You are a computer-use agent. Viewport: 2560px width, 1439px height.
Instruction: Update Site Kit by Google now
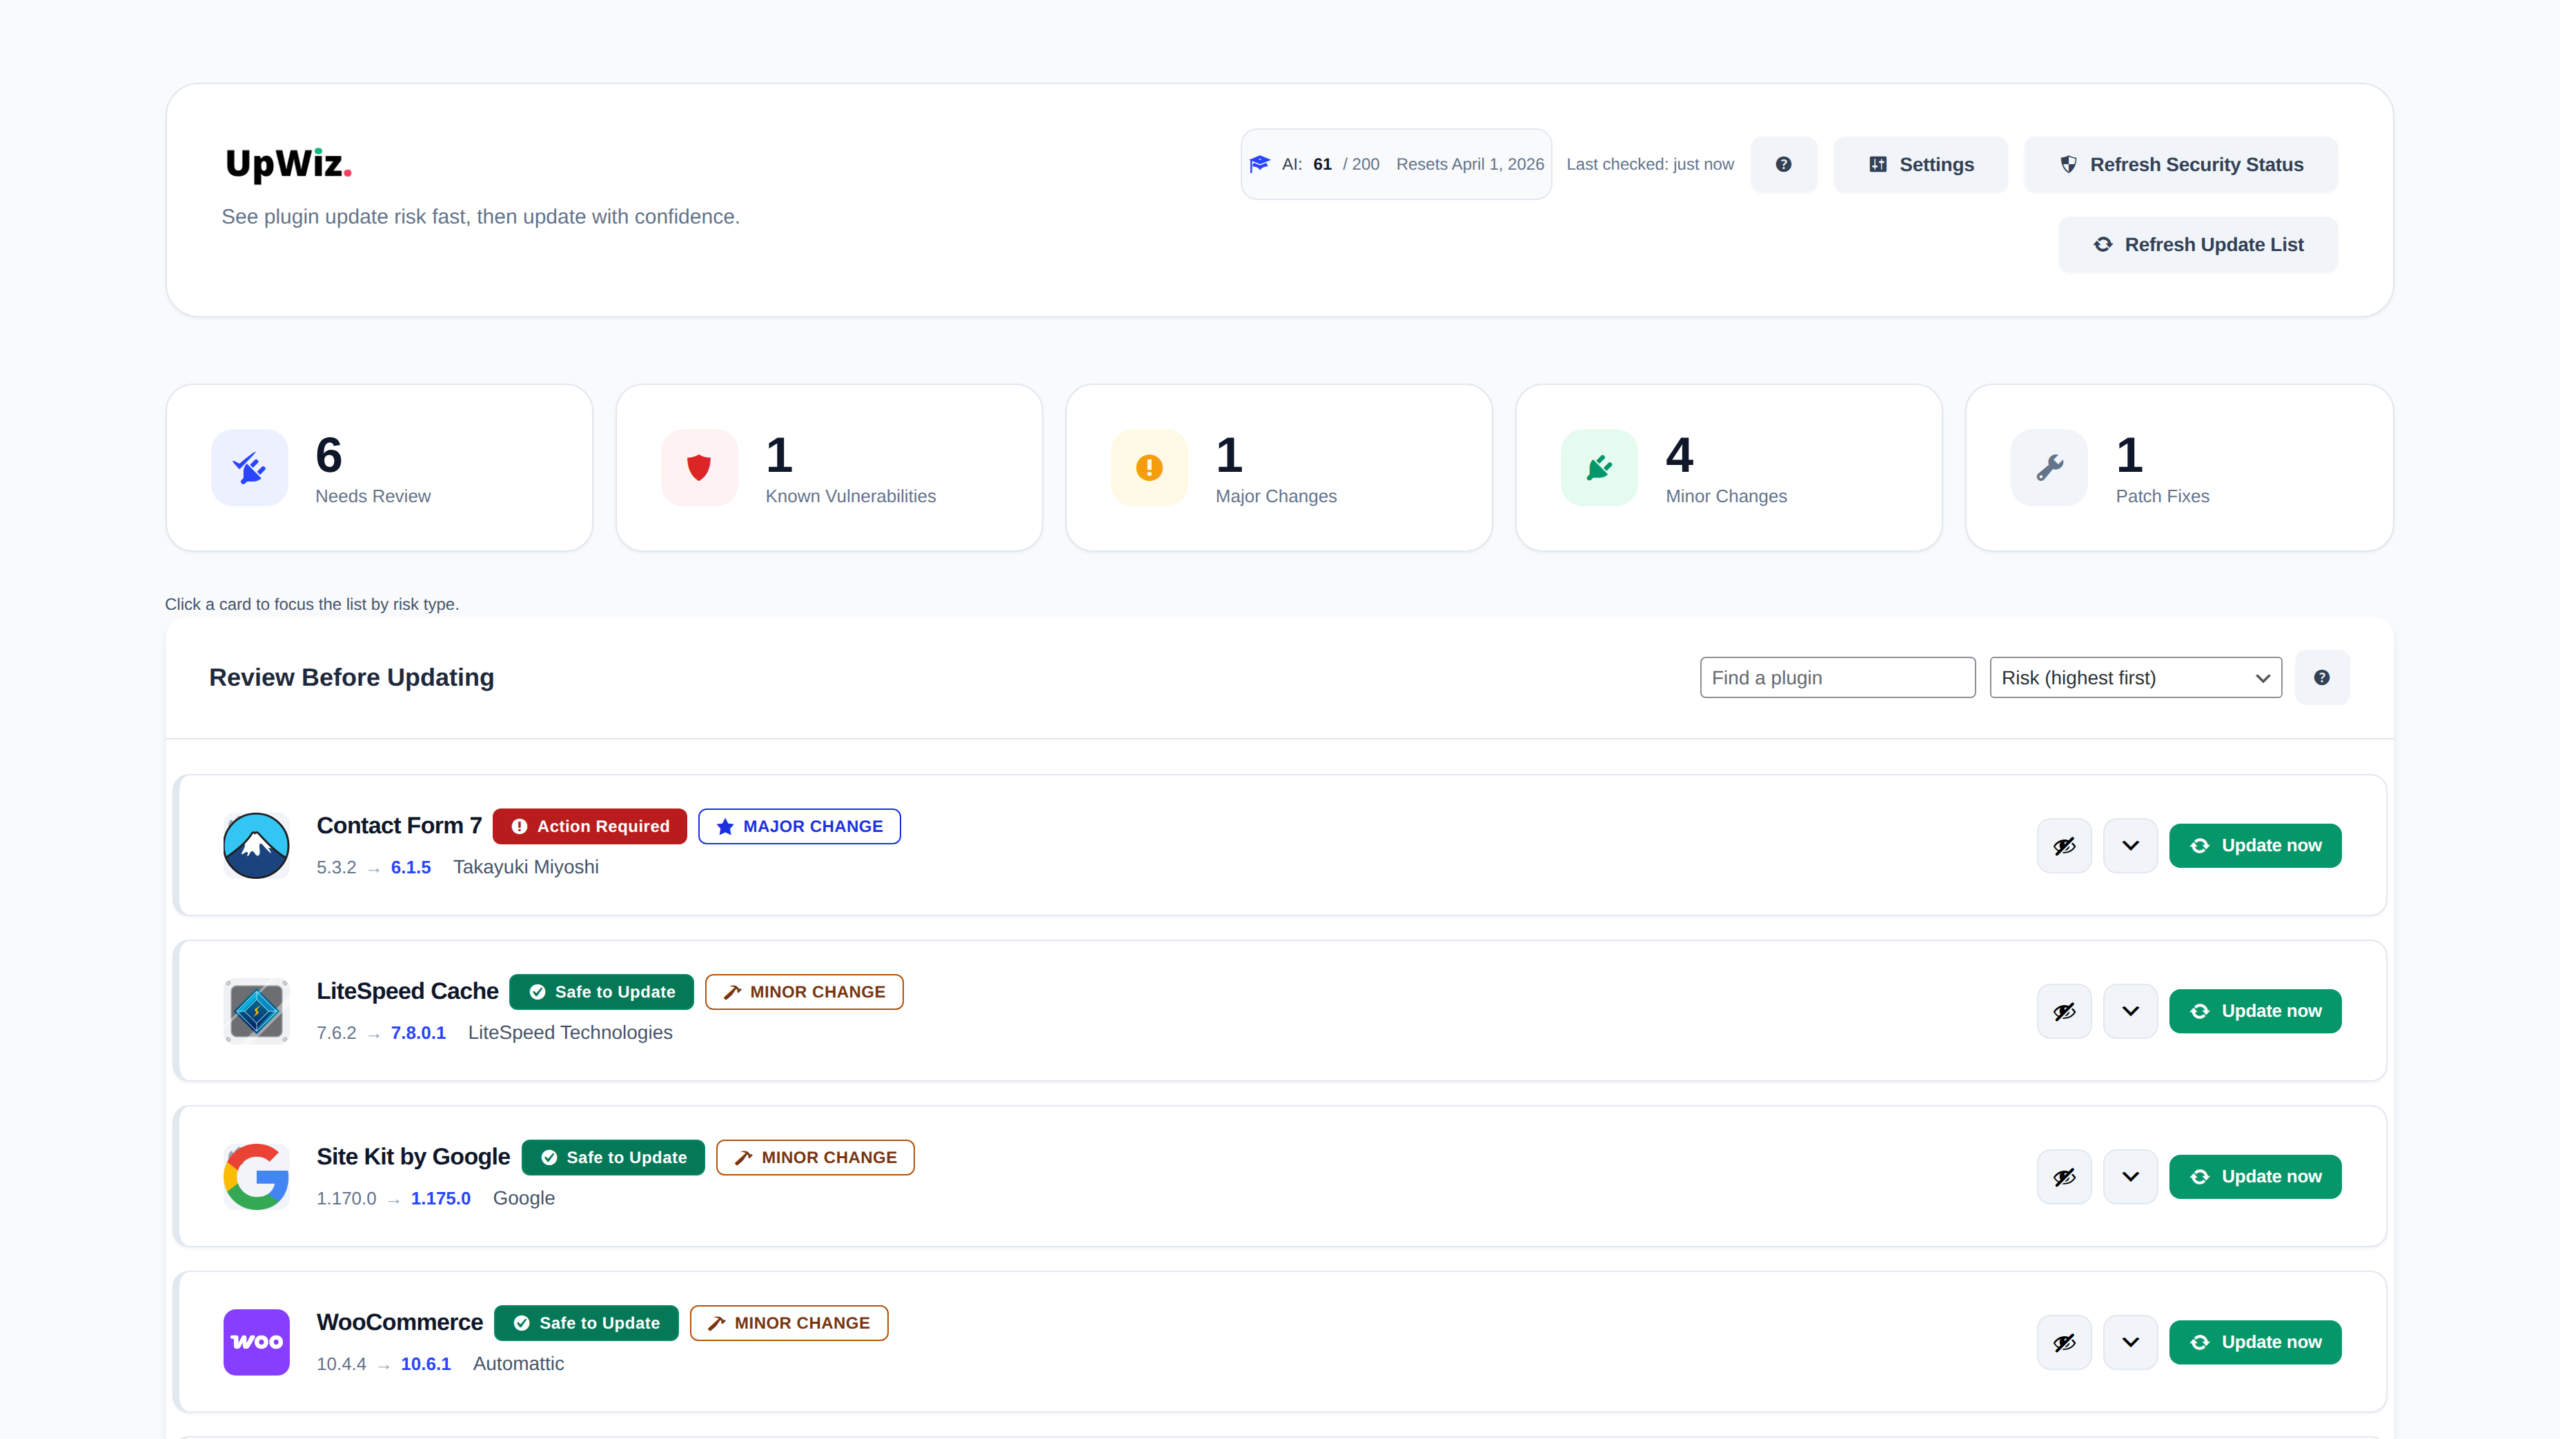pyautogui.click(x=2255, y=1177)
